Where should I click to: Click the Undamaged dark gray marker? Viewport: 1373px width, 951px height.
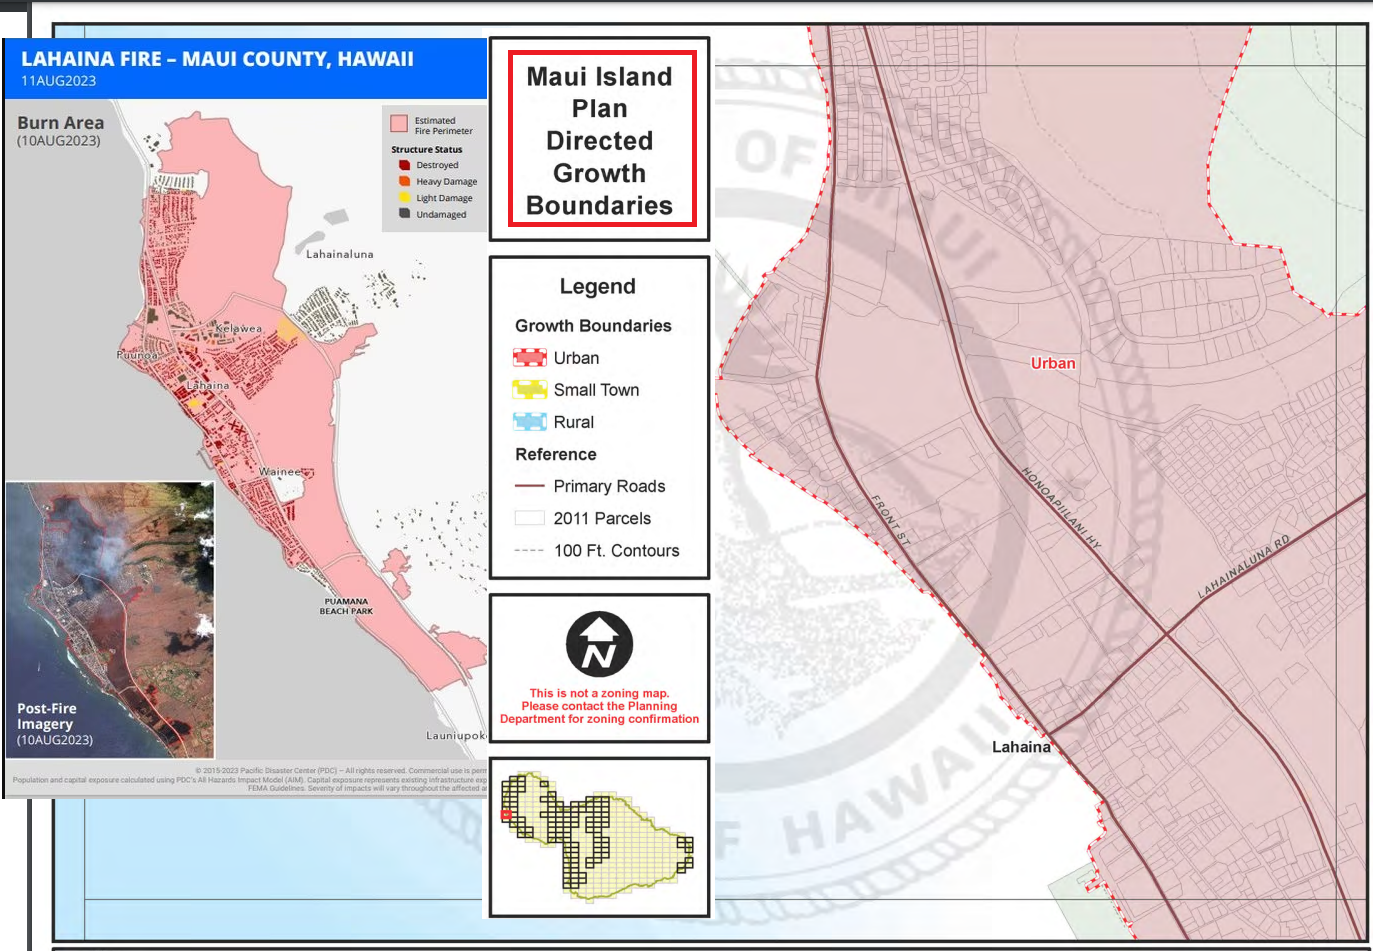coord(404,213)
